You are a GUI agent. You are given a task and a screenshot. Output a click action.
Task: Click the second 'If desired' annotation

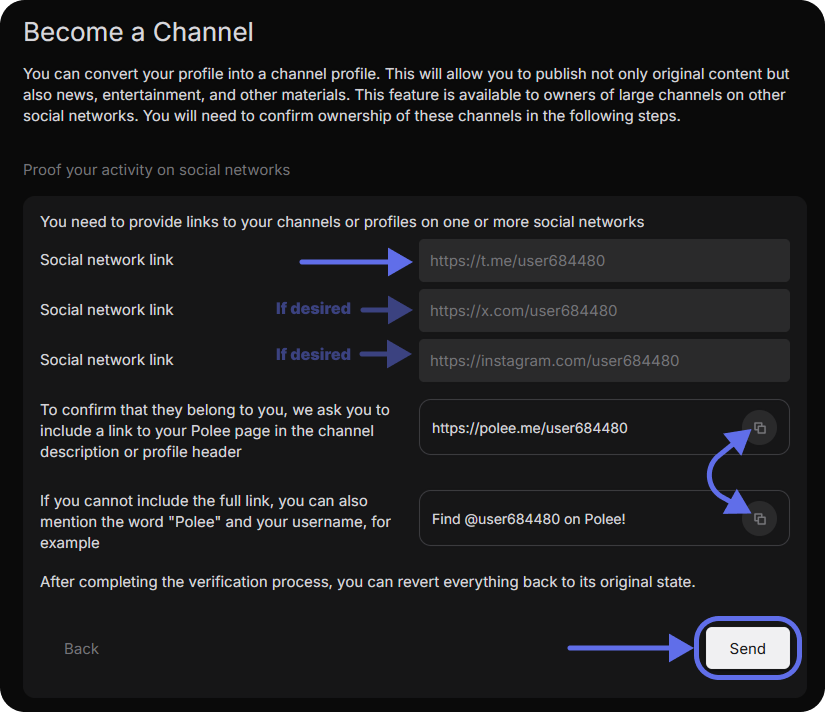(313, 355)
